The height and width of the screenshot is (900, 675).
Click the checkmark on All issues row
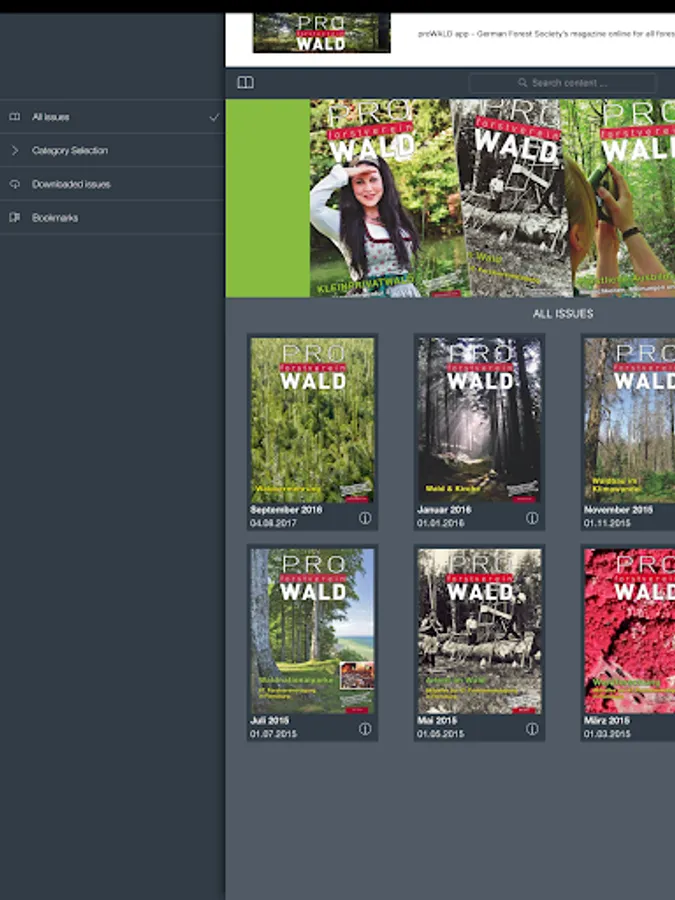point(214,117)
